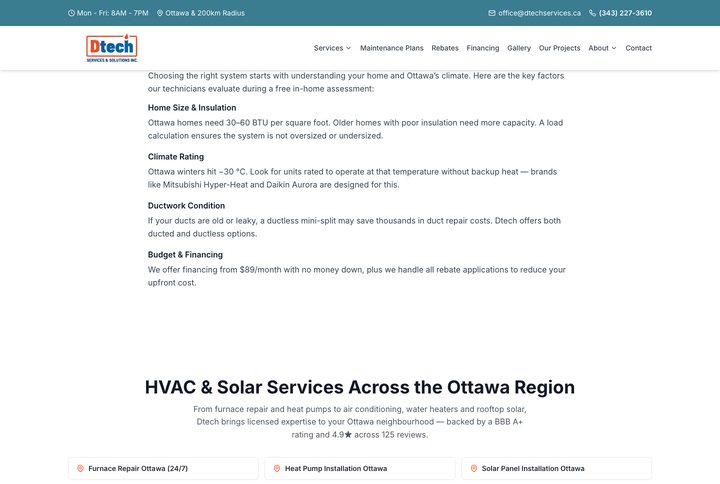View the Our Projects page

[x=559, y=48]
